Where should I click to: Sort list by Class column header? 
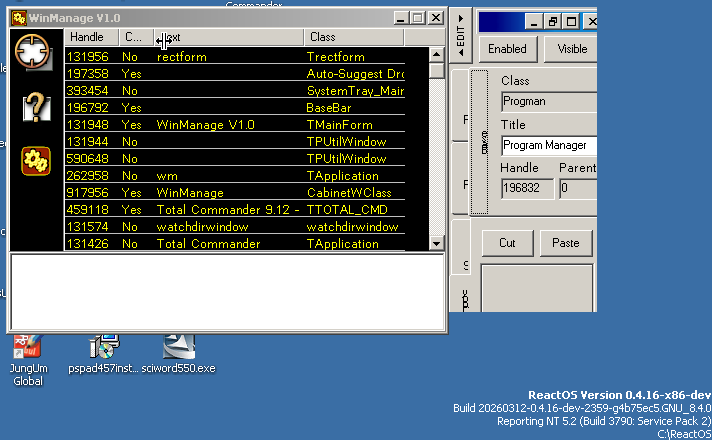pos(354,37)
